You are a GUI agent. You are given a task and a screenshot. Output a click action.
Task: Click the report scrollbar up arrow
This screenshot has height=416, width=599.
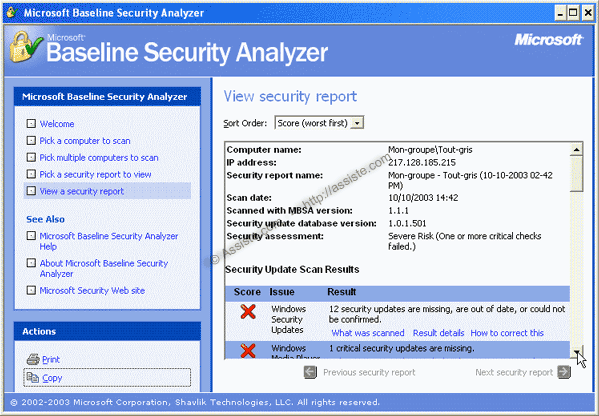[576, 149]
